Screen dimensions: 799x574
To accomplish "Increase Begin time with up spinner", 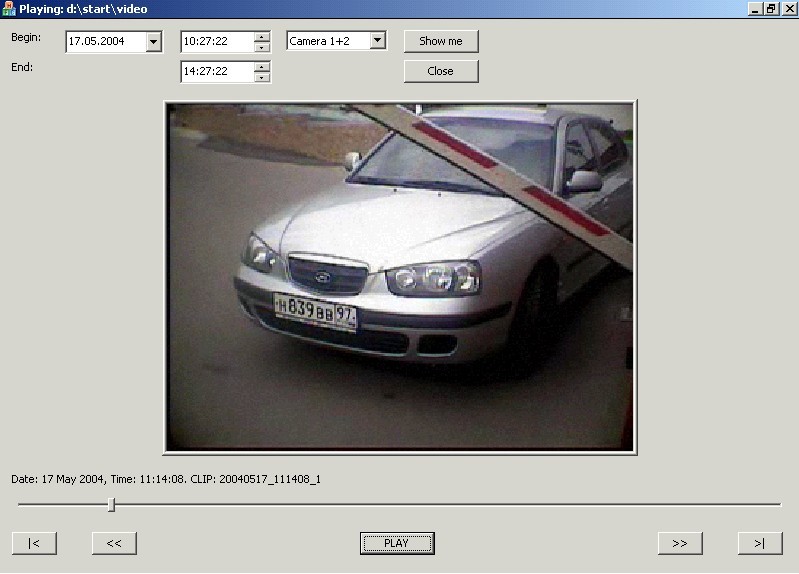I will click(262, 37).
